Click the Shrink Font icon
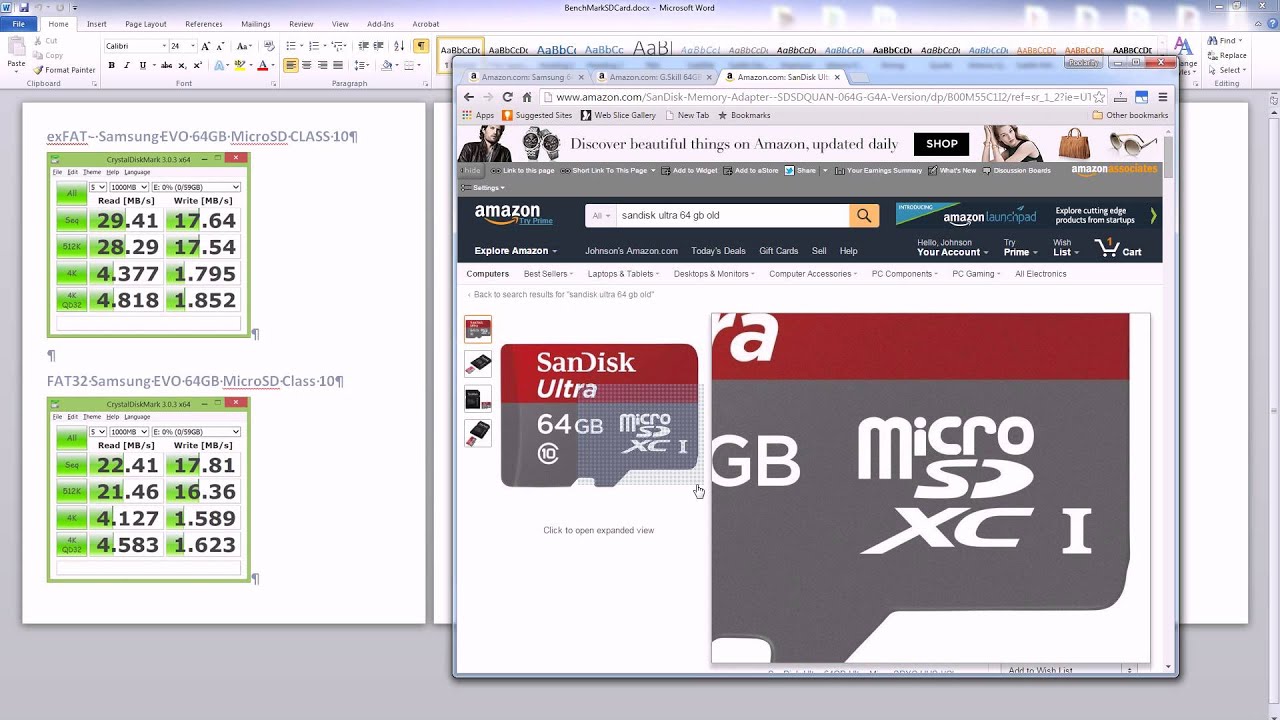Viewport: 1280px width, 720px height. tap(220, 46)
